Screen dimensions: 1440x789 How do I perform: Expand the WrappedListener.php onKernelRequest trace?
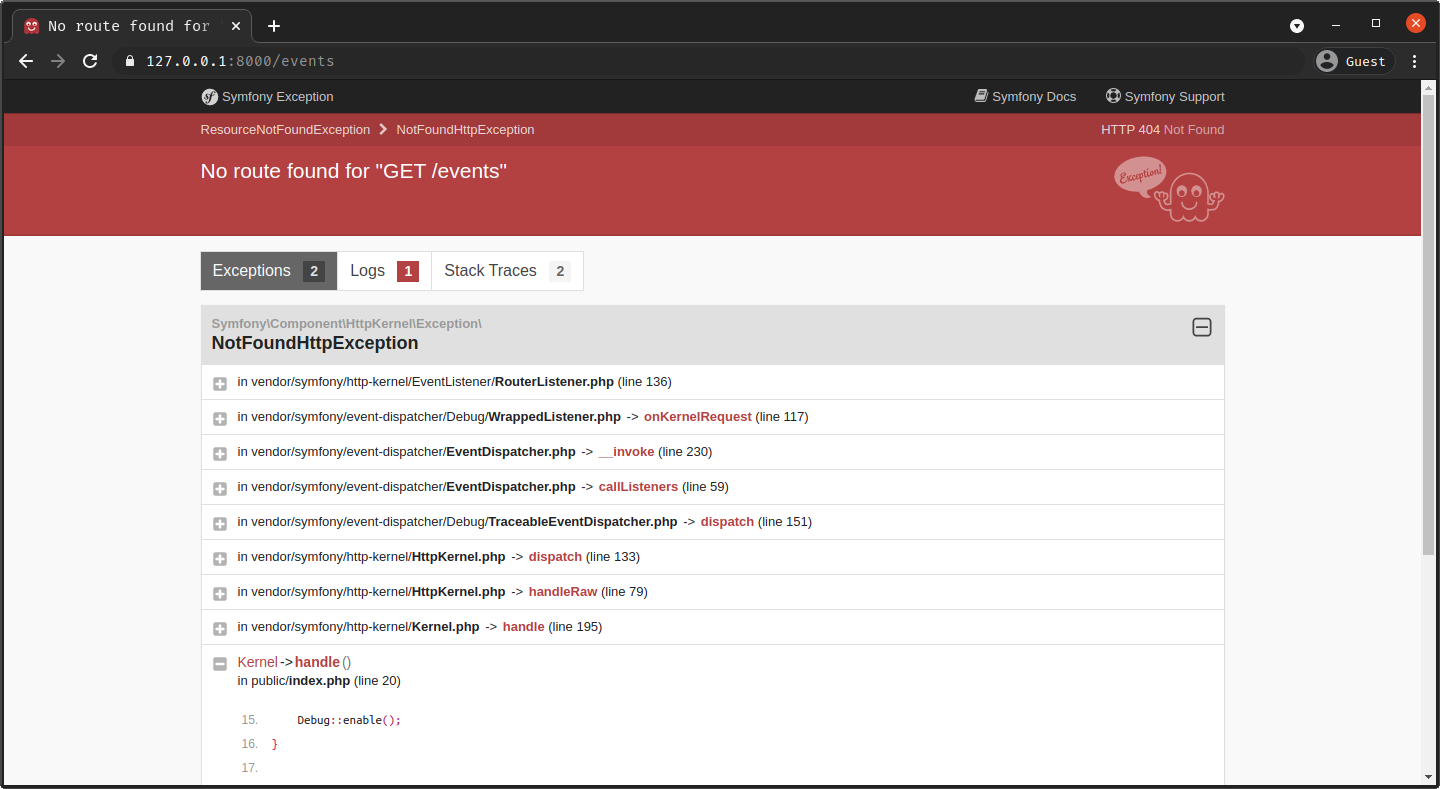[220, 418]
